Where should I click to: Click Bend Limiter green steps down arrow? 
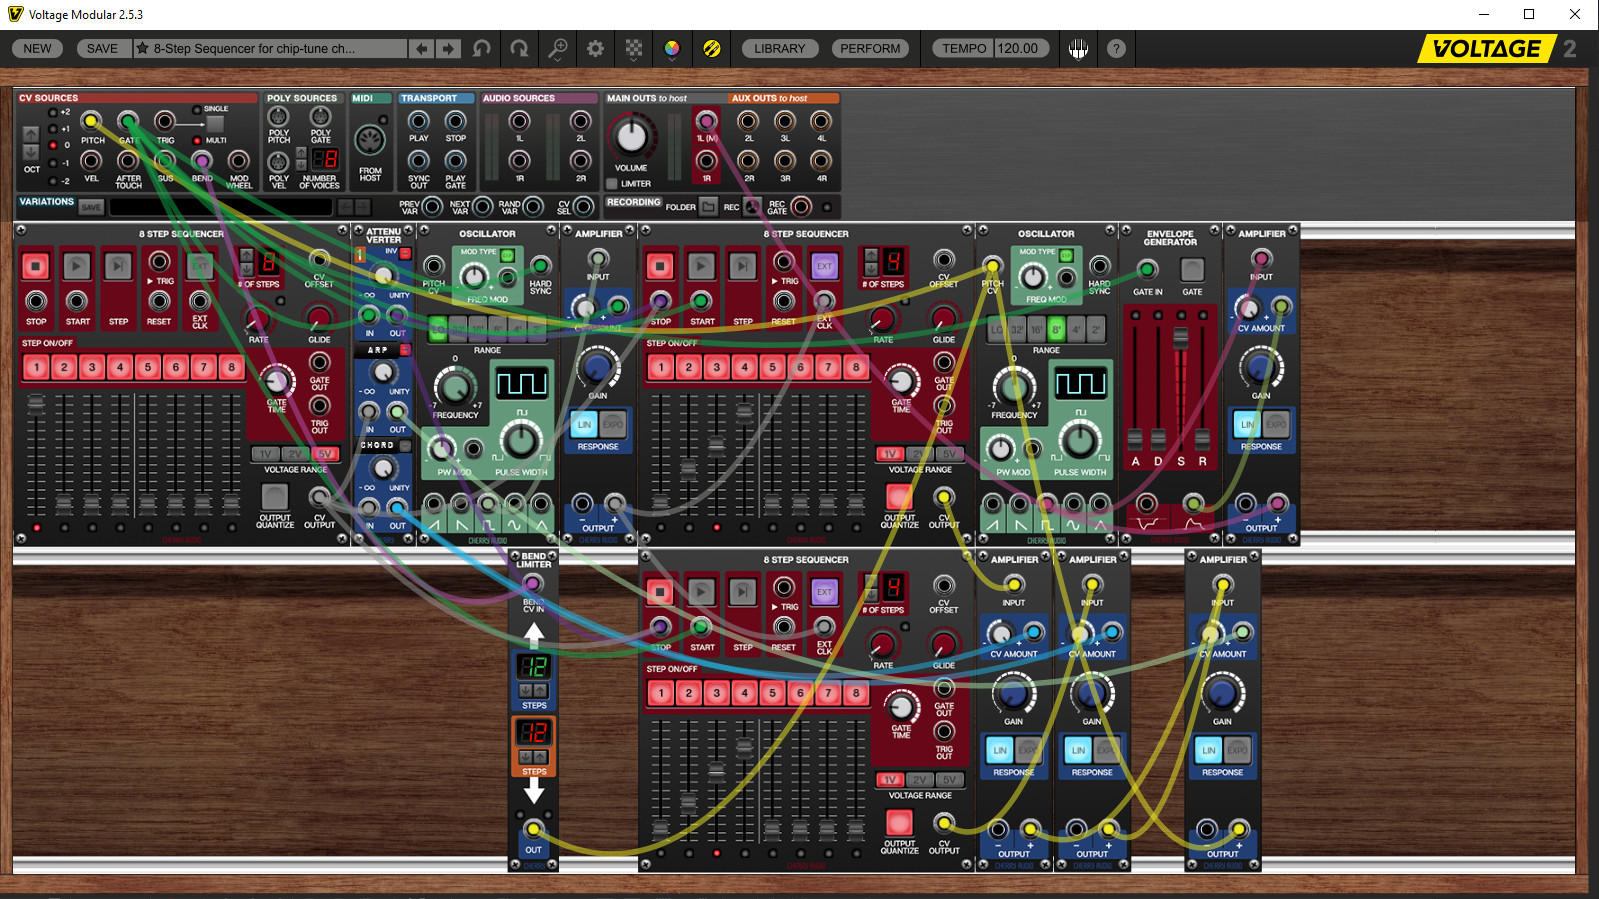(x=526, y=691)
